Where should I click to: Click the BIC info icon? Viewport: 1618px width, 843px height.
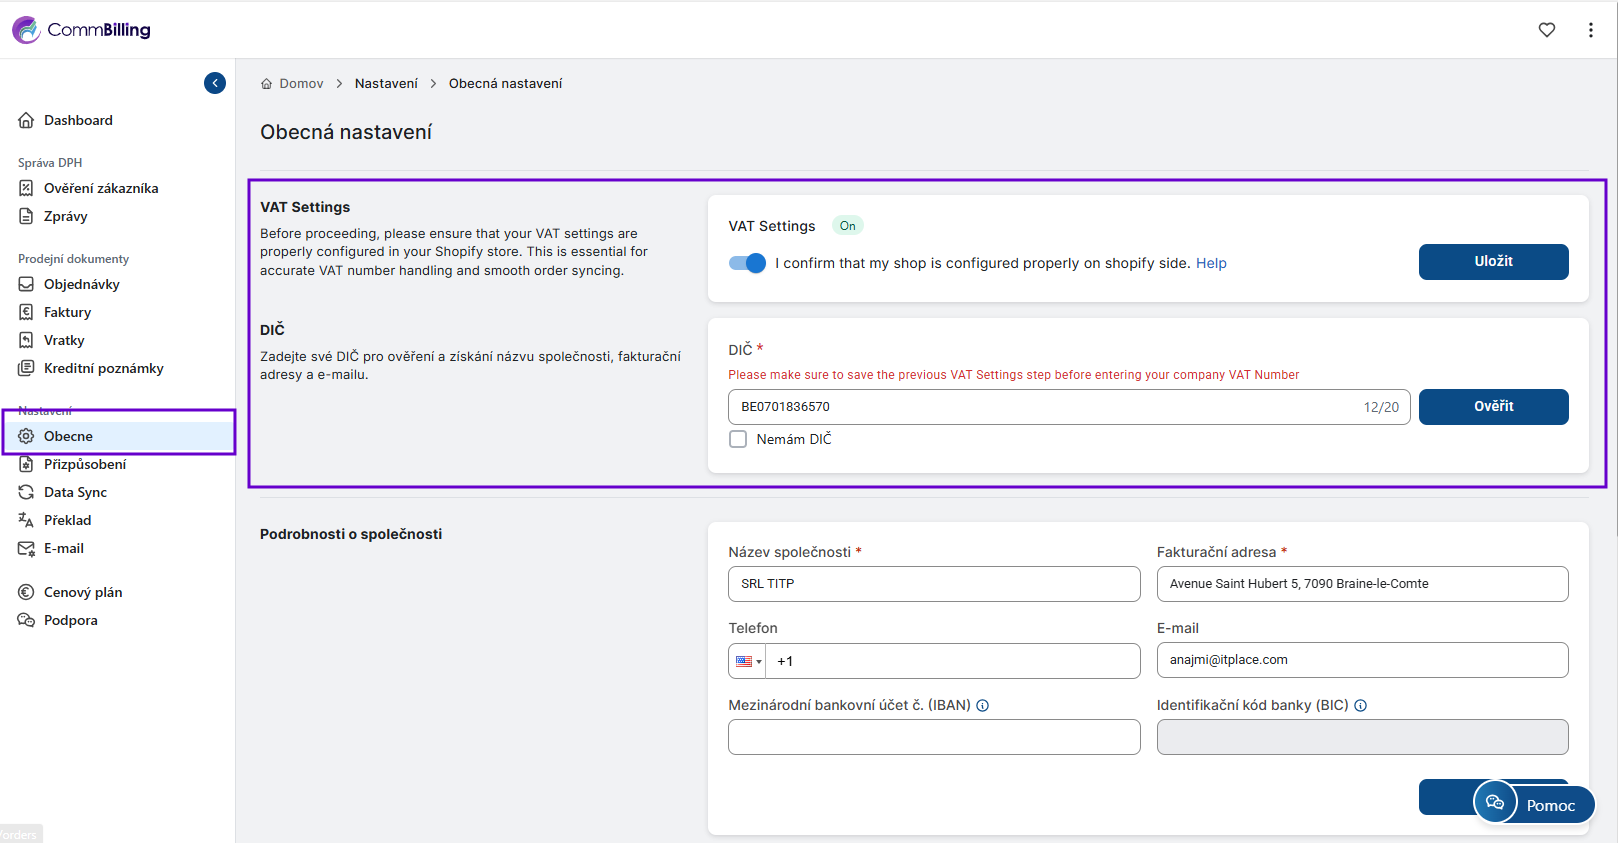[1360, 706]
